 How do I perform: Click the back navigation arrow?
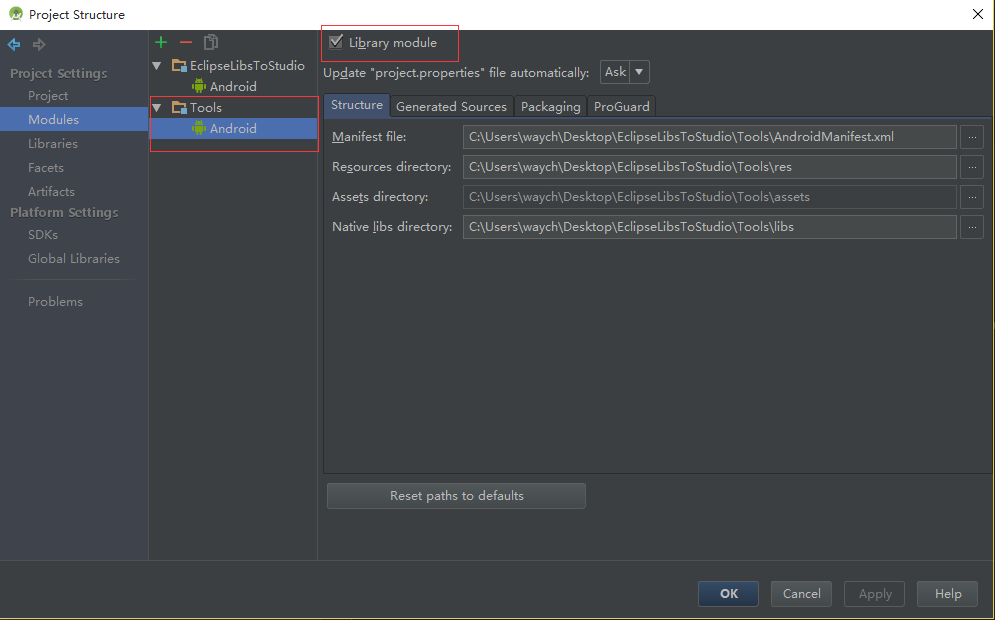pos(13,44)
